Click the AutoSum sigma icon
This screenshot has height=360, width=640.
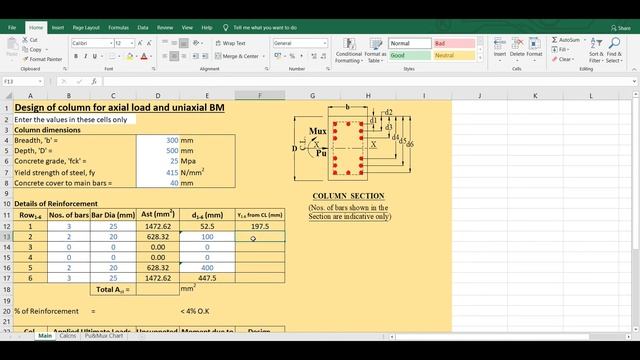tap(554, 40)
